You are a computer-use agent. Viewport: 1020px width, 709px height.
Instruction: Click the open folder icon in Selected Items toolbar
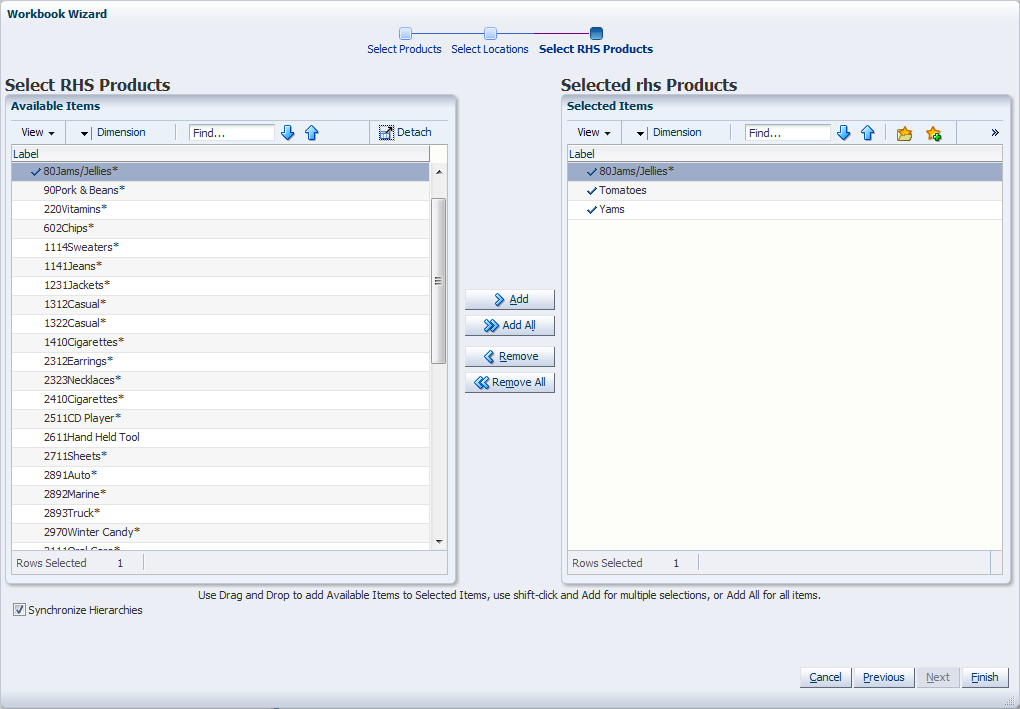[x=904, y=133]
